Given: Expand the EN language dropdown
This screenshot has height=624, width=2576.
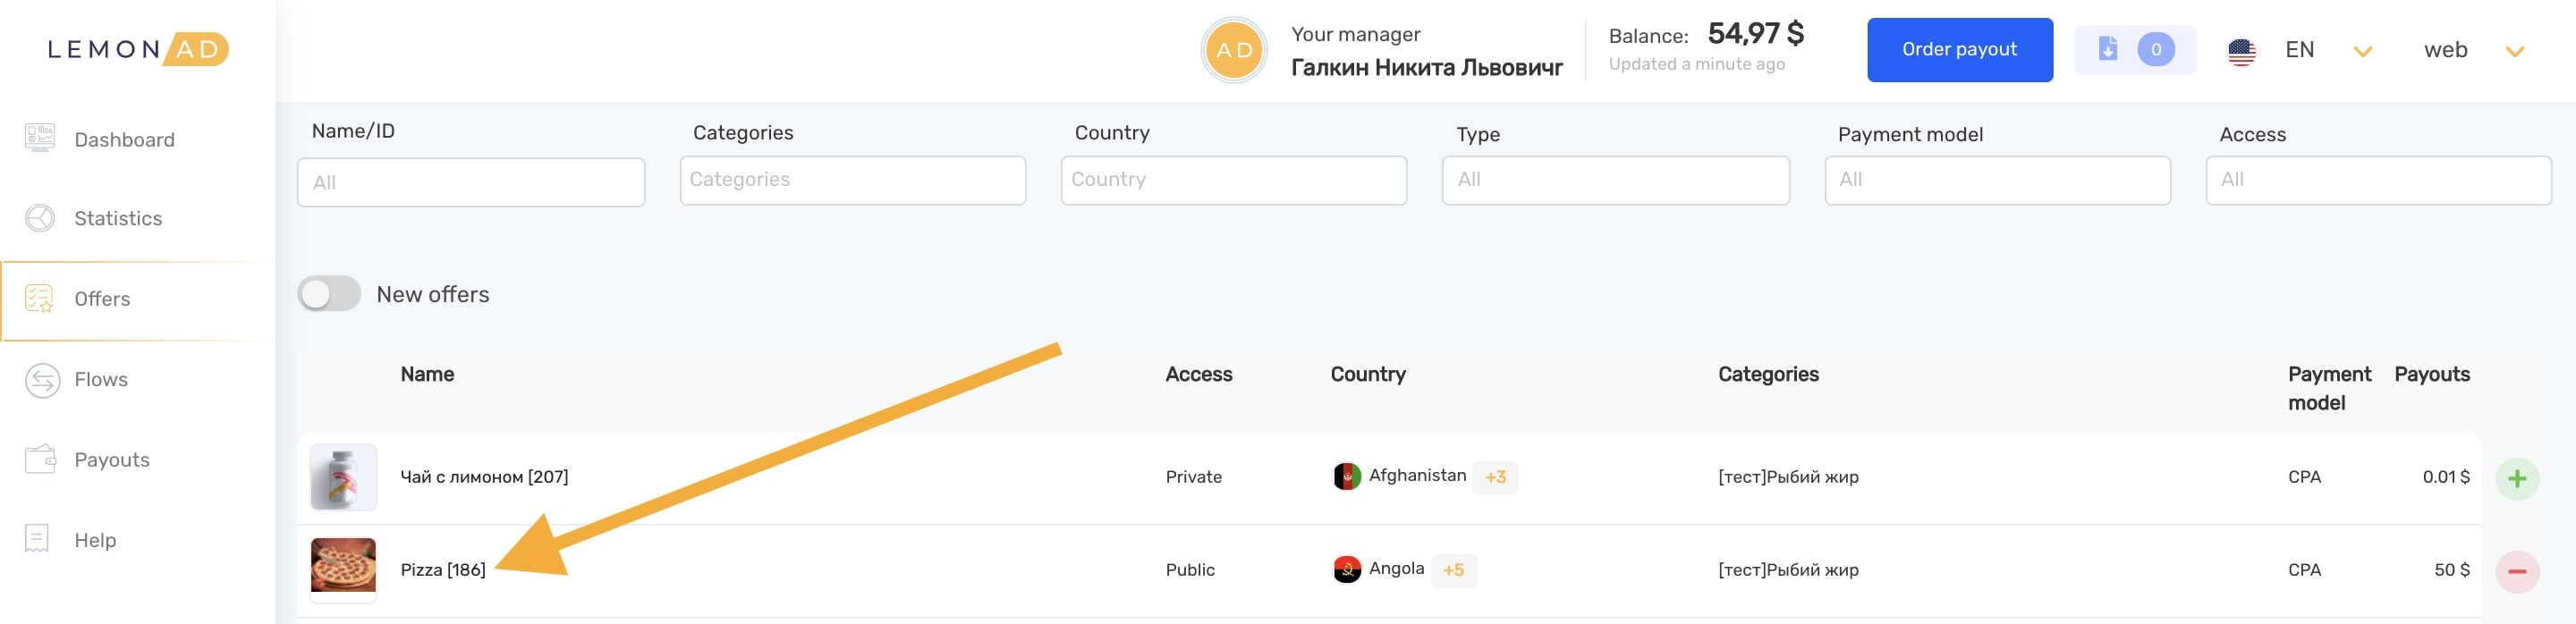Looking at the screenshot, I should (2362, 51).
